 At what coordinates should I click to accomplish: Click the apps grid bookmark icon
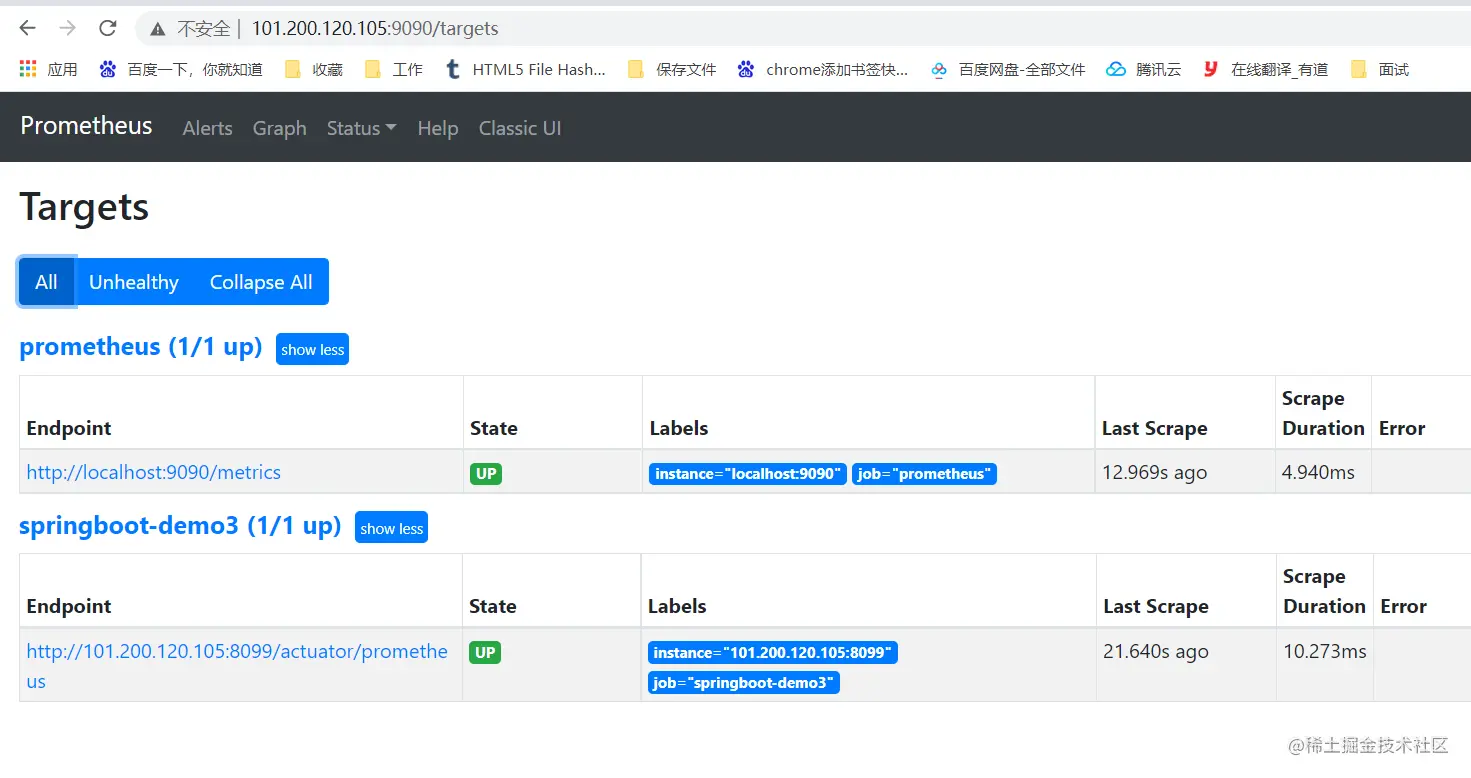[28, 69]
